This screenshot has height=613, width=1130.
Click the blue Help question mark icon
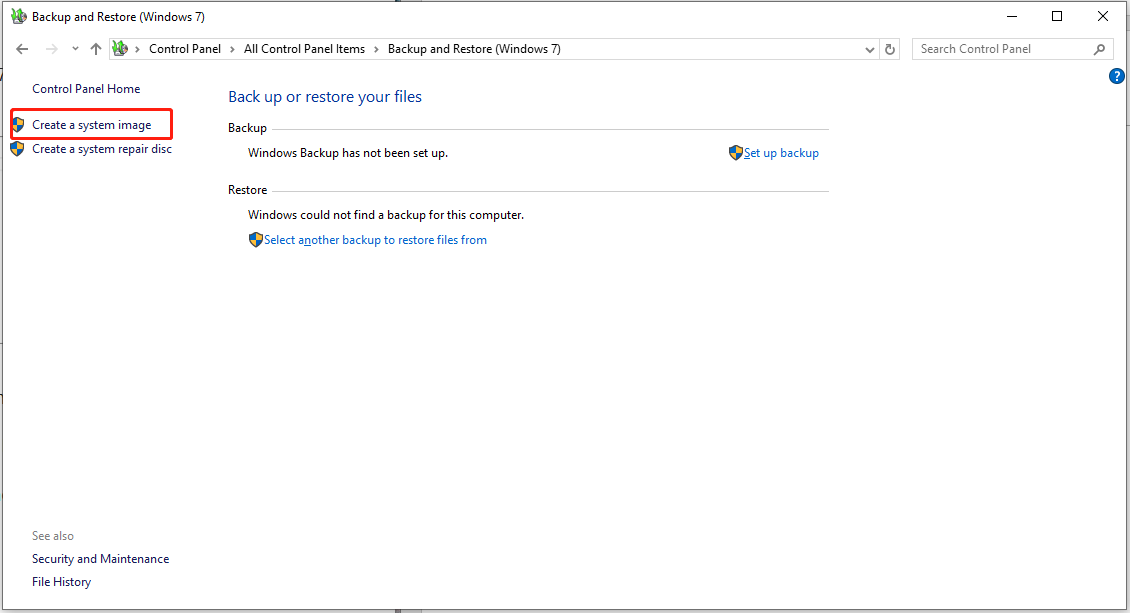pos(1116,75)
